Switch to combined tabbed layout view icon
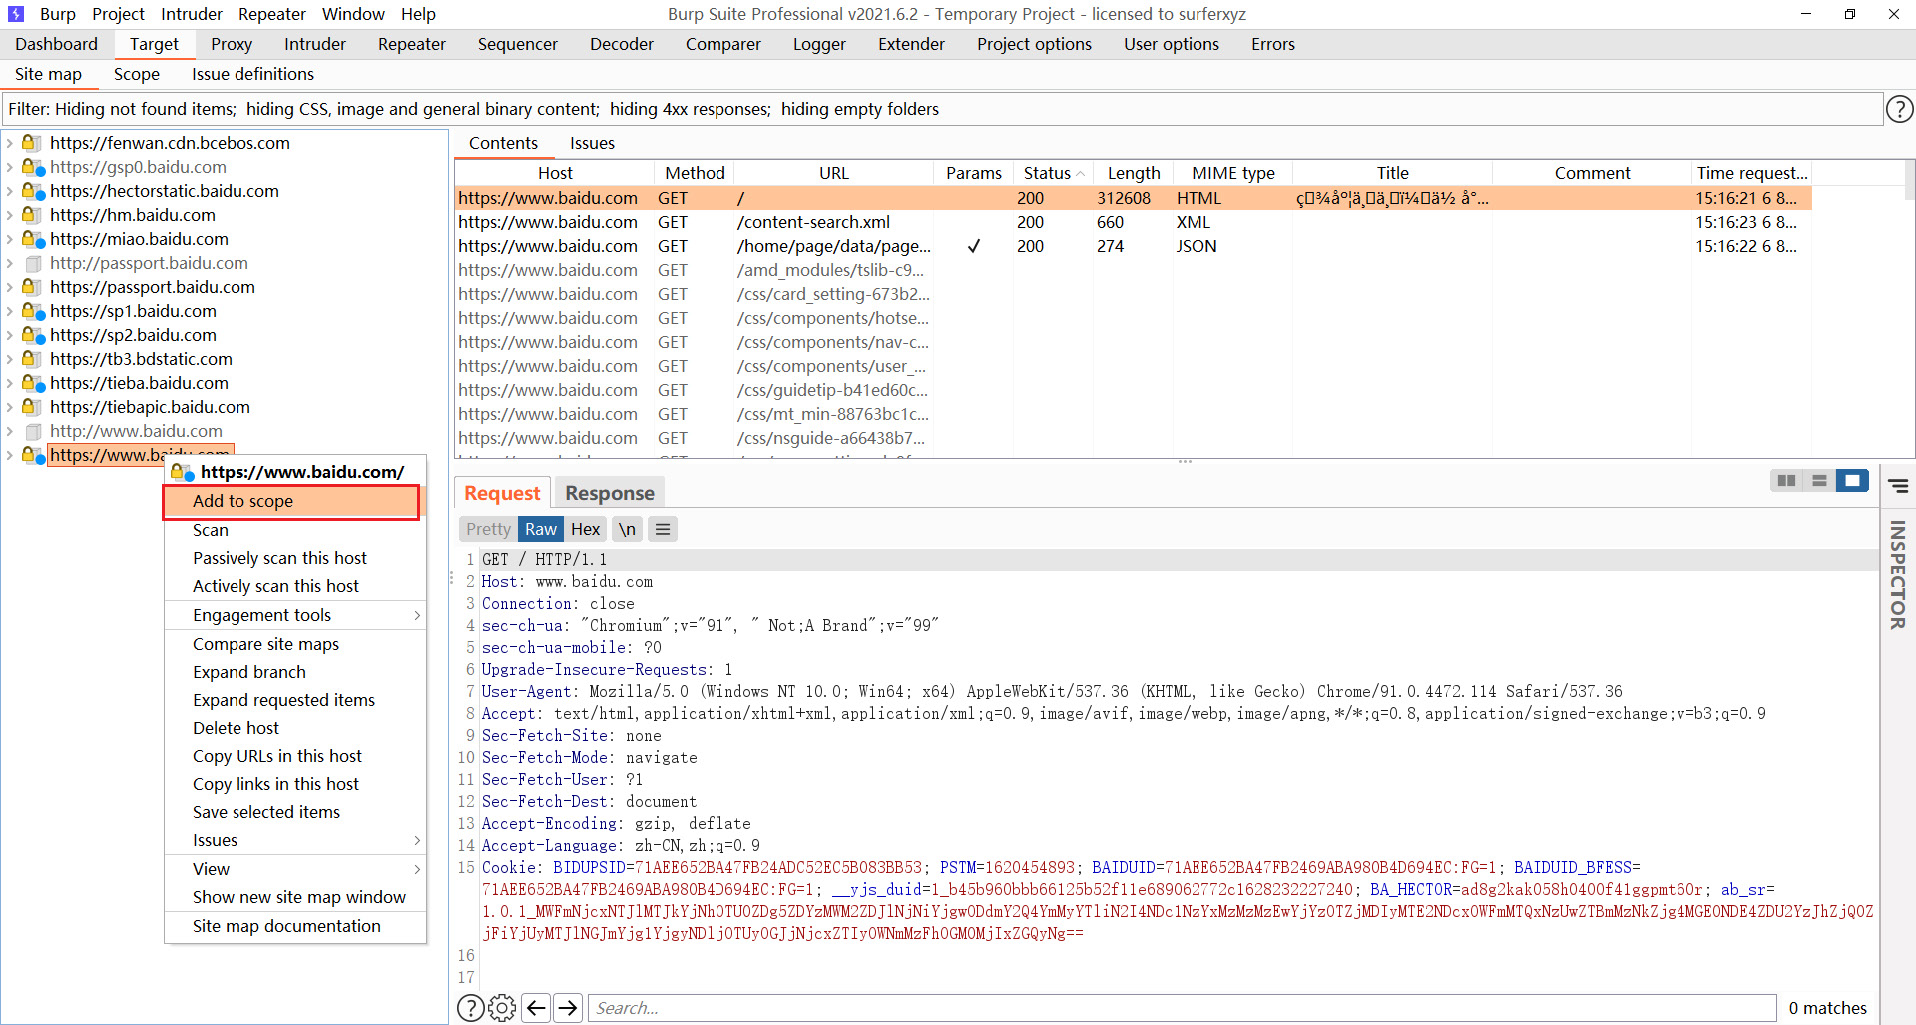 pos(1852,481)
